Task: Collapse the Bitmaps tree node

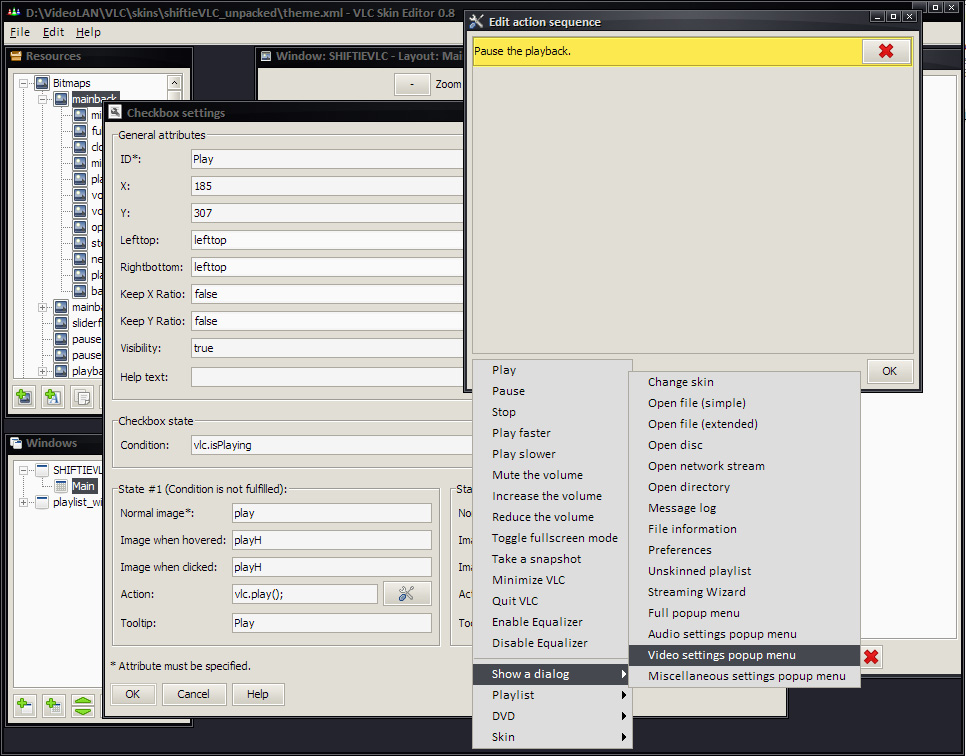Action: (x=23, y=83)
